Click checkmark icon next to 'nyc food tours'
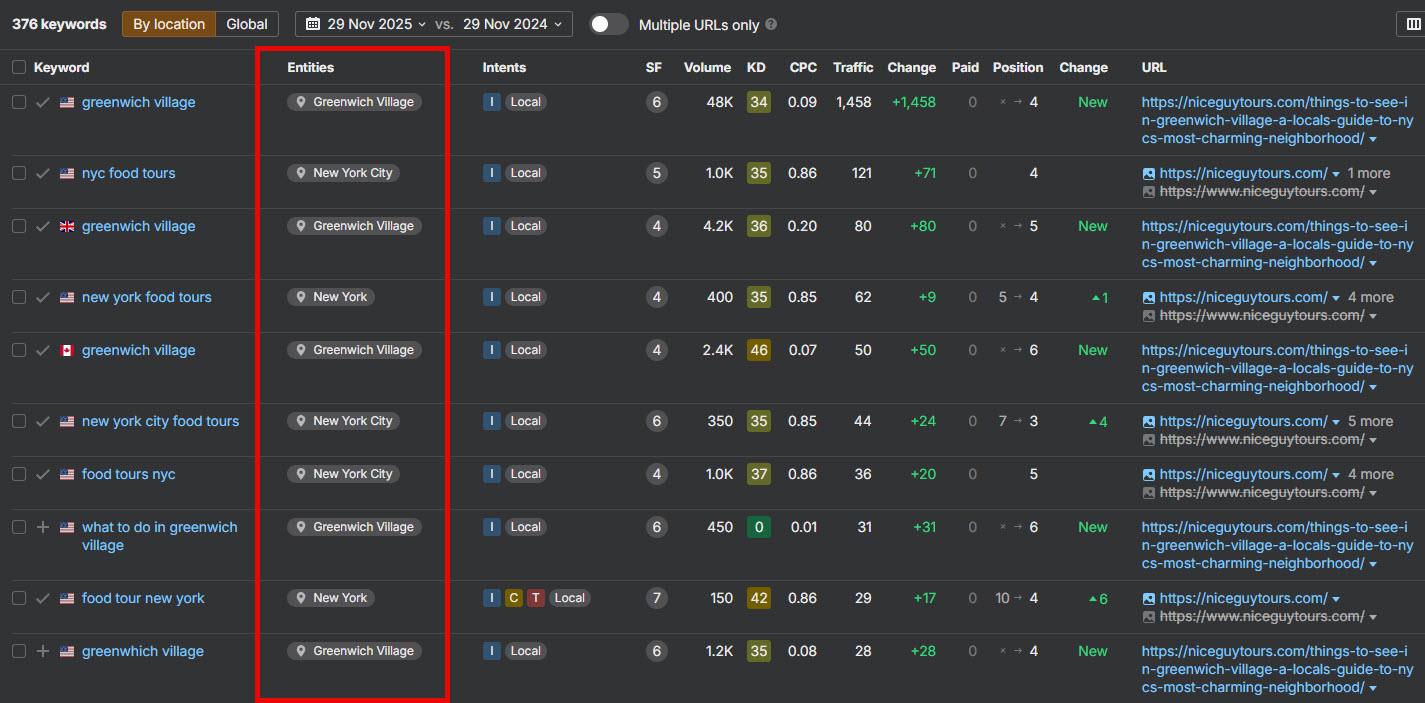The image size is (1425, 703). 42,173
